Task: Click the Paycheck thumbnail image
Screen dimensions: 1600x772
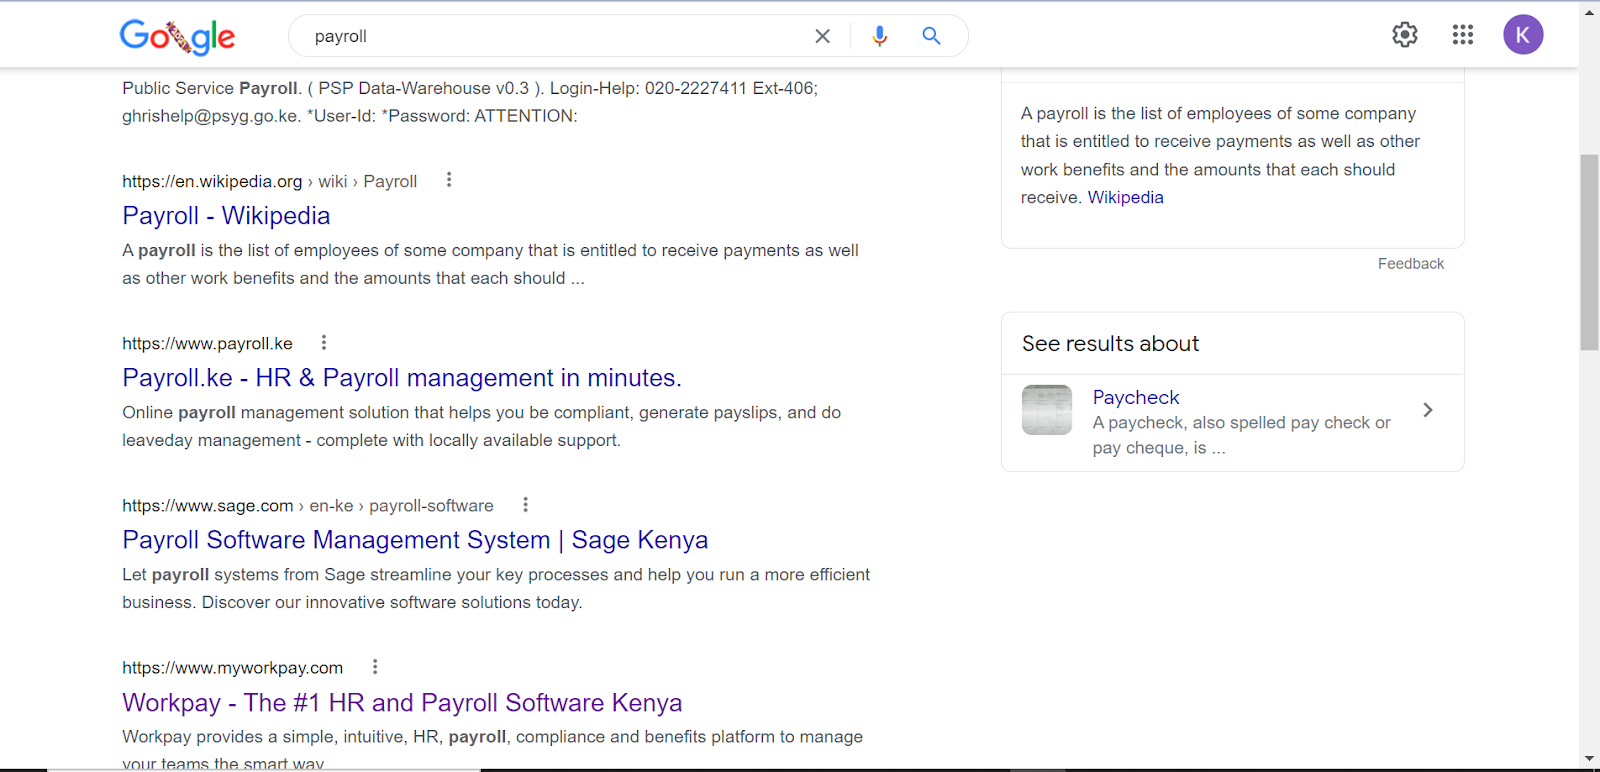Action: point(1047,410)
